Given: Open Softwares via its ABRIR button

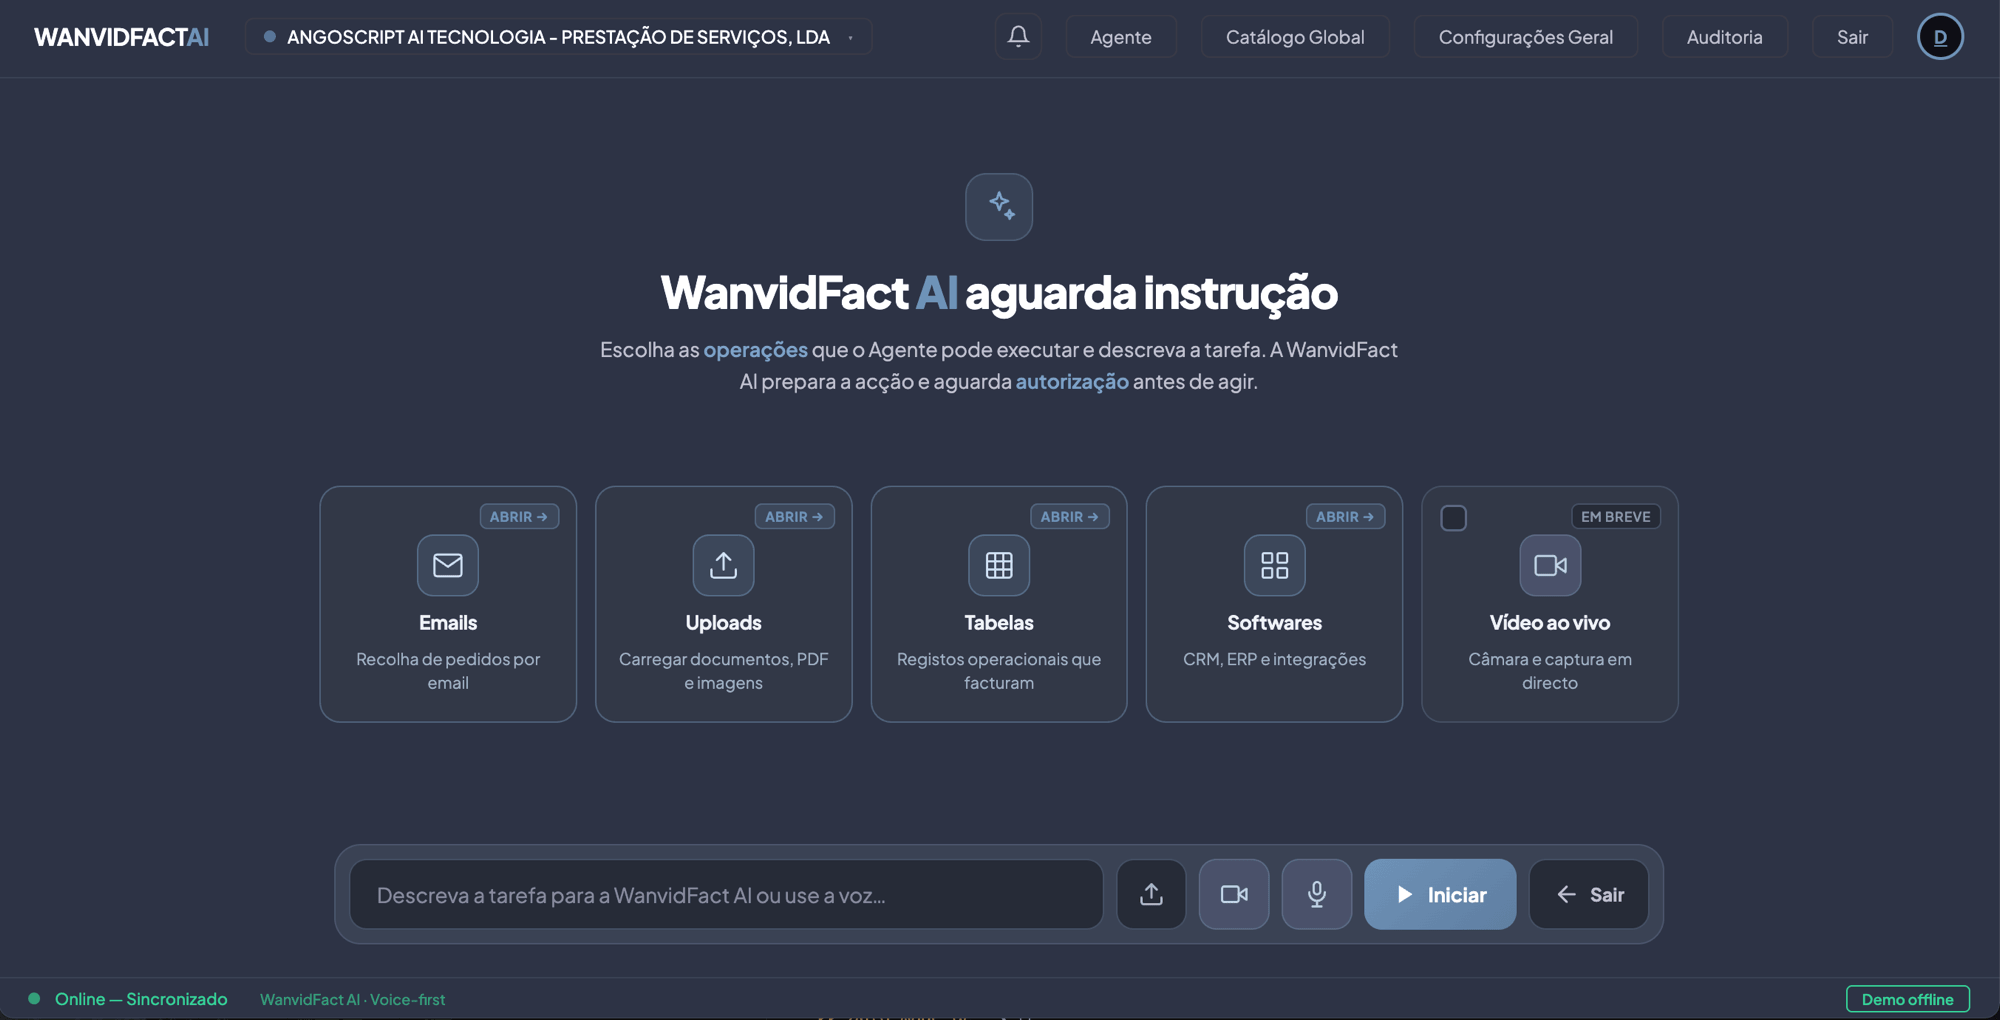Looking at the screenshot, I should pos(1345,516).
